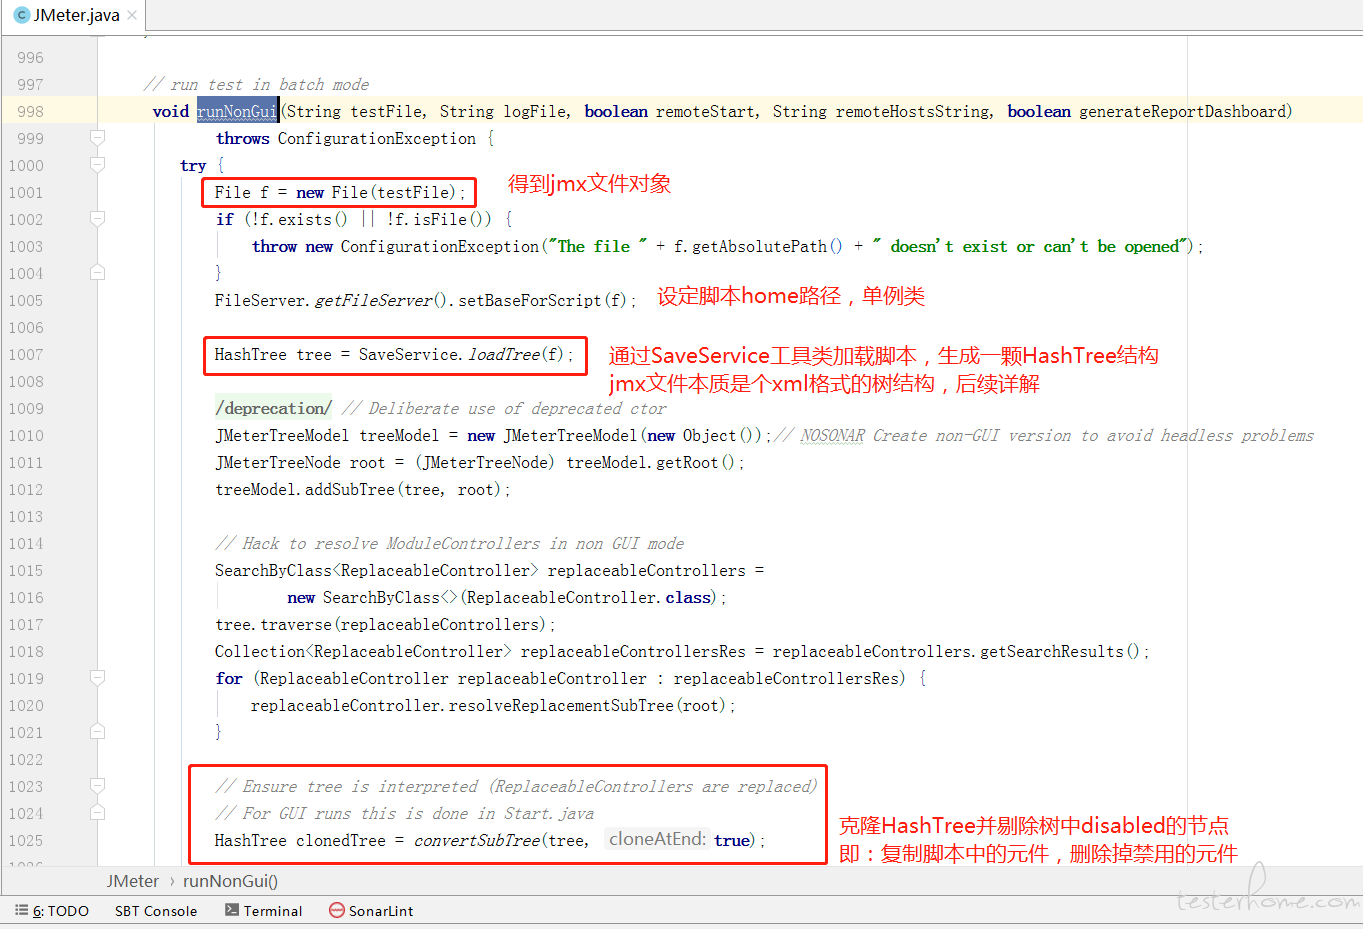Open the TODO tool window icon
Screen dimensions: 1363x929
[x=21, y=910]
